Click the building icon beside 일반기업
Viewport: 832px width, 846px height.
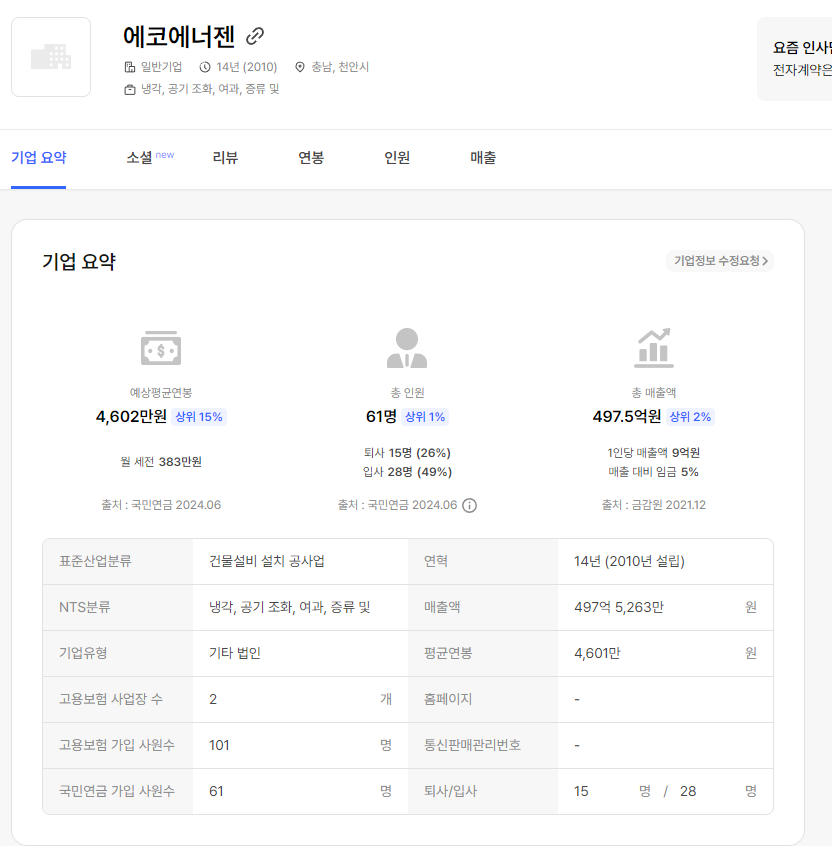pyautogui.click(x=129, y=67)
